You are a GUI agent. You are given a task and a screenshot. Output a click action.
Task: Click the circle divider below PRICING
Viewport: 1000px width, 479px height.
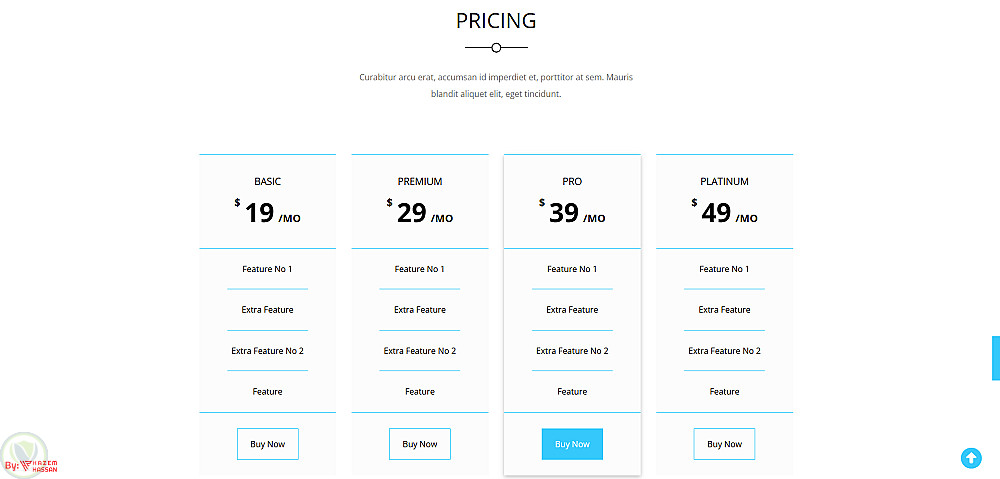click(x=496, y=47)
